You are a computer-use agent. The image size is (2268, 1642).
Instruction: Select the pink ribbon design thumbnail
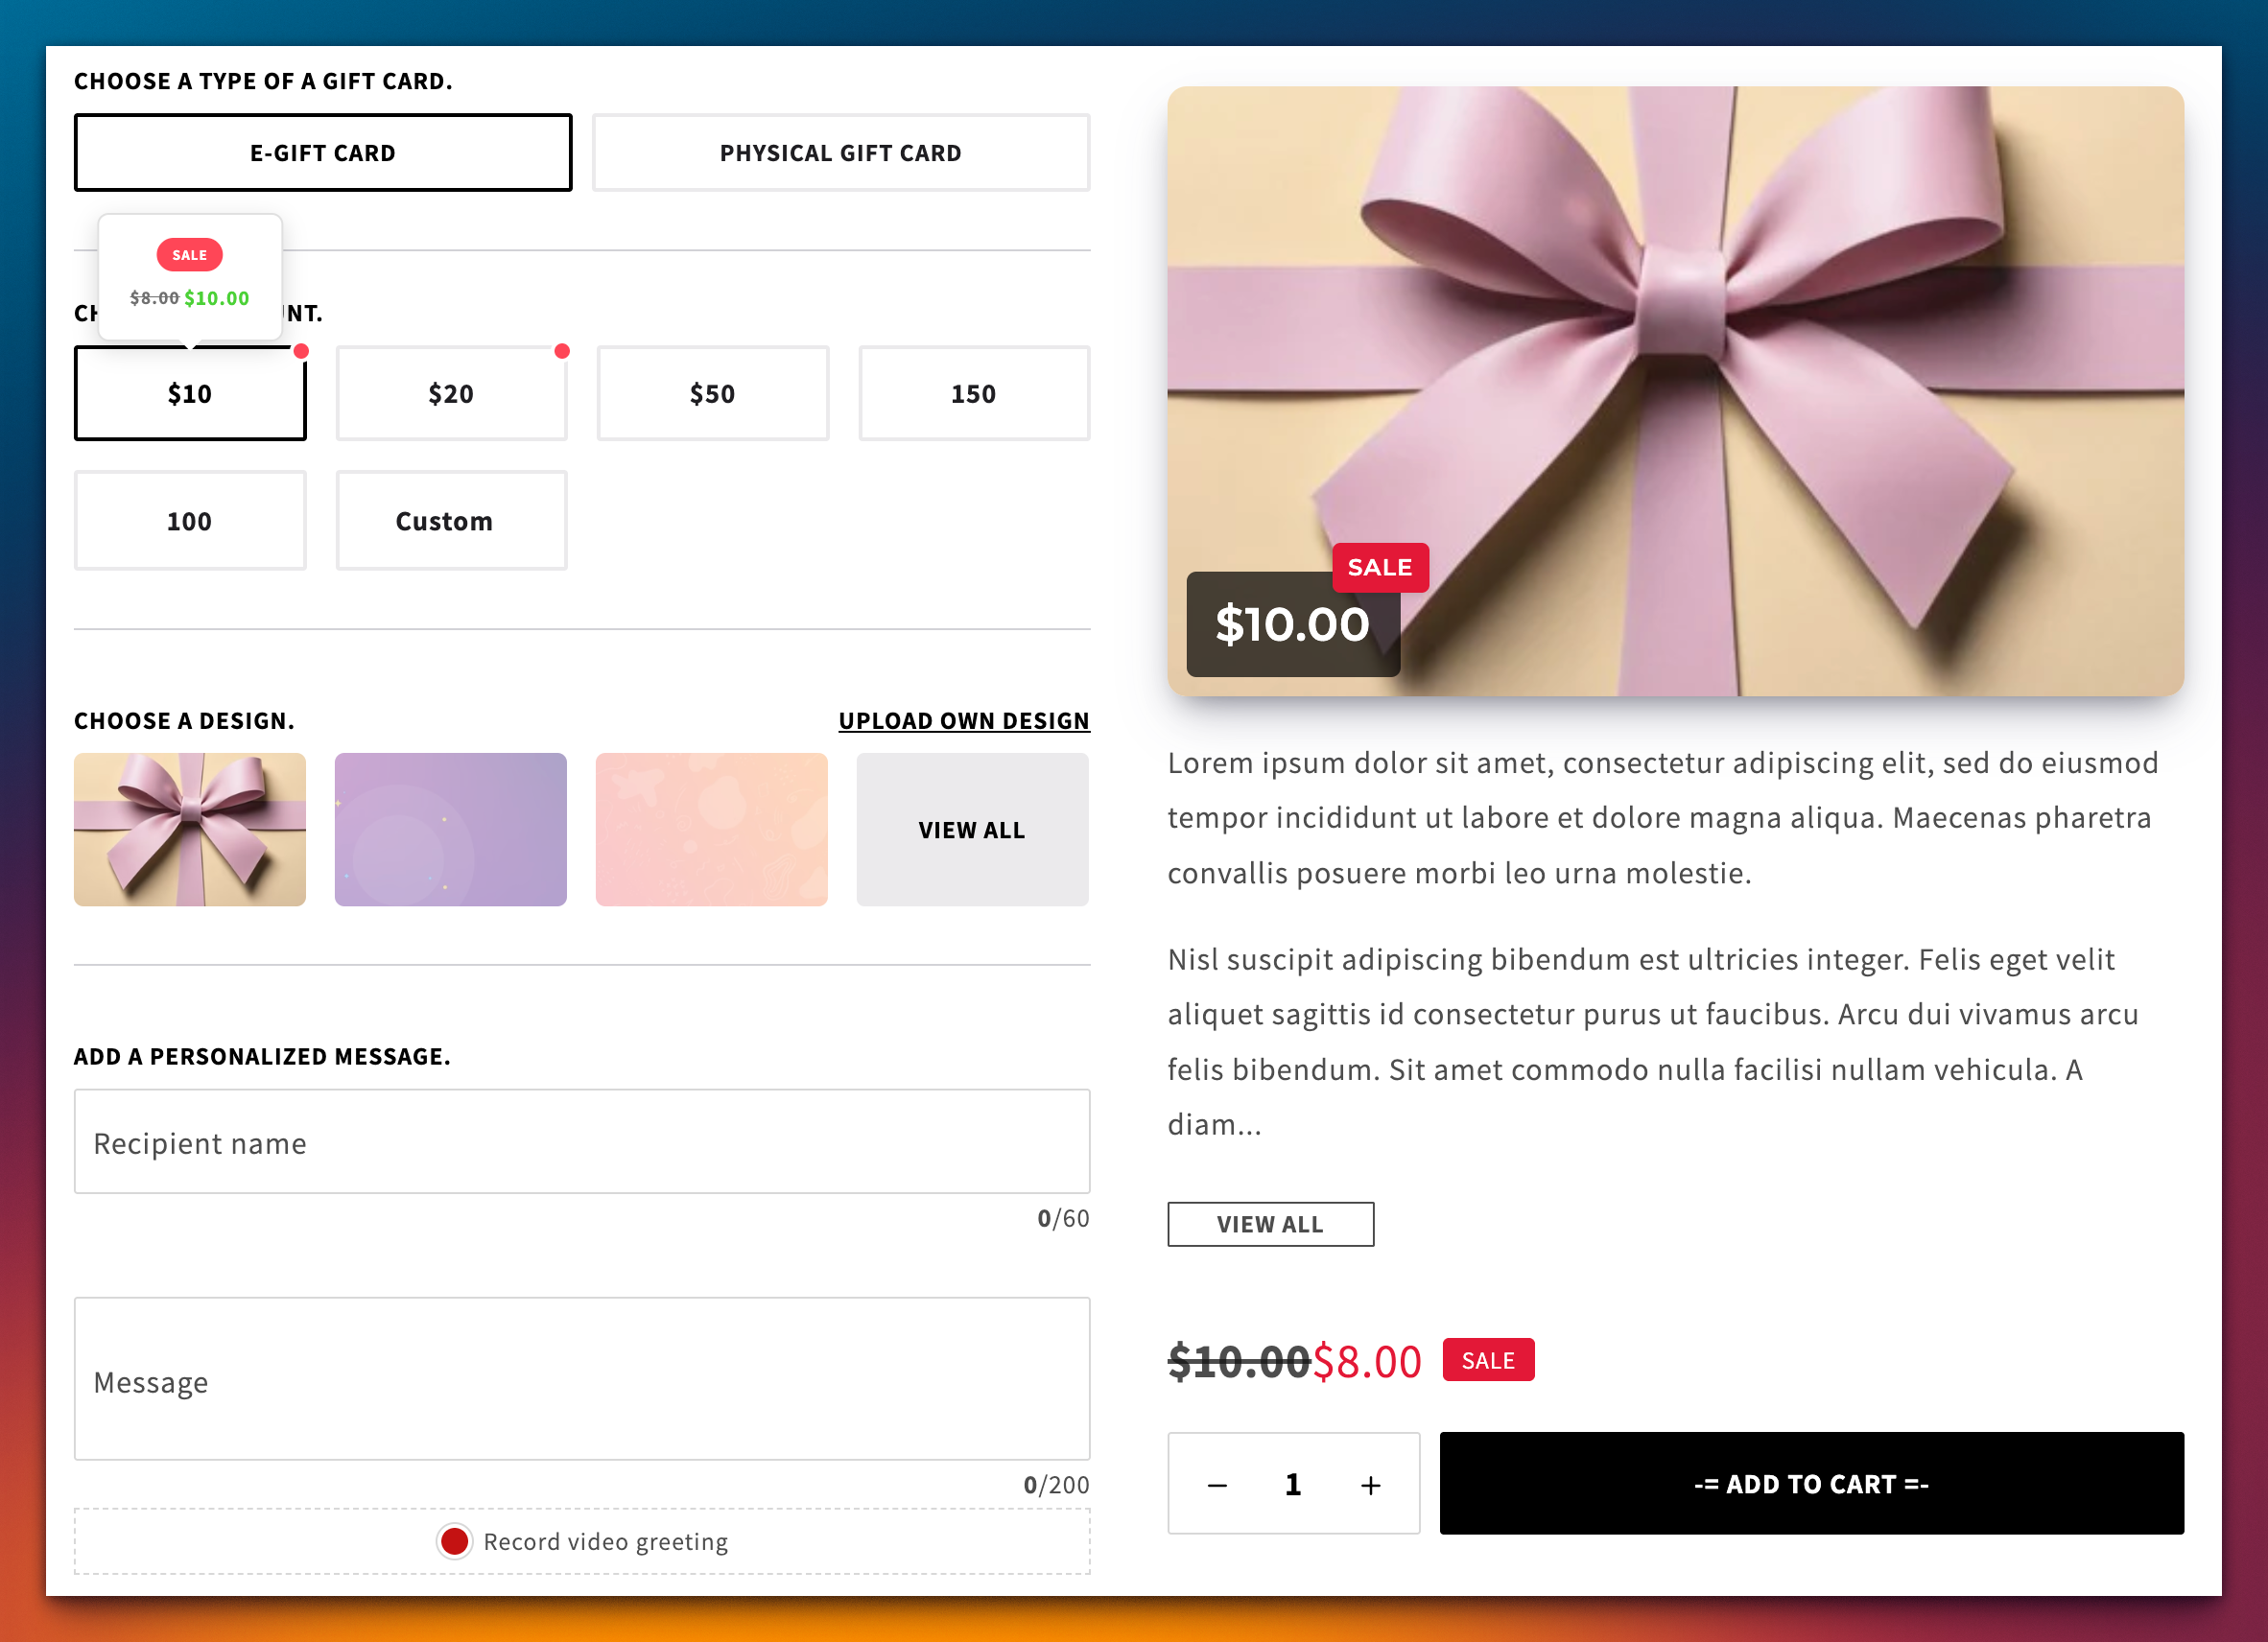[x=189, y=829]
